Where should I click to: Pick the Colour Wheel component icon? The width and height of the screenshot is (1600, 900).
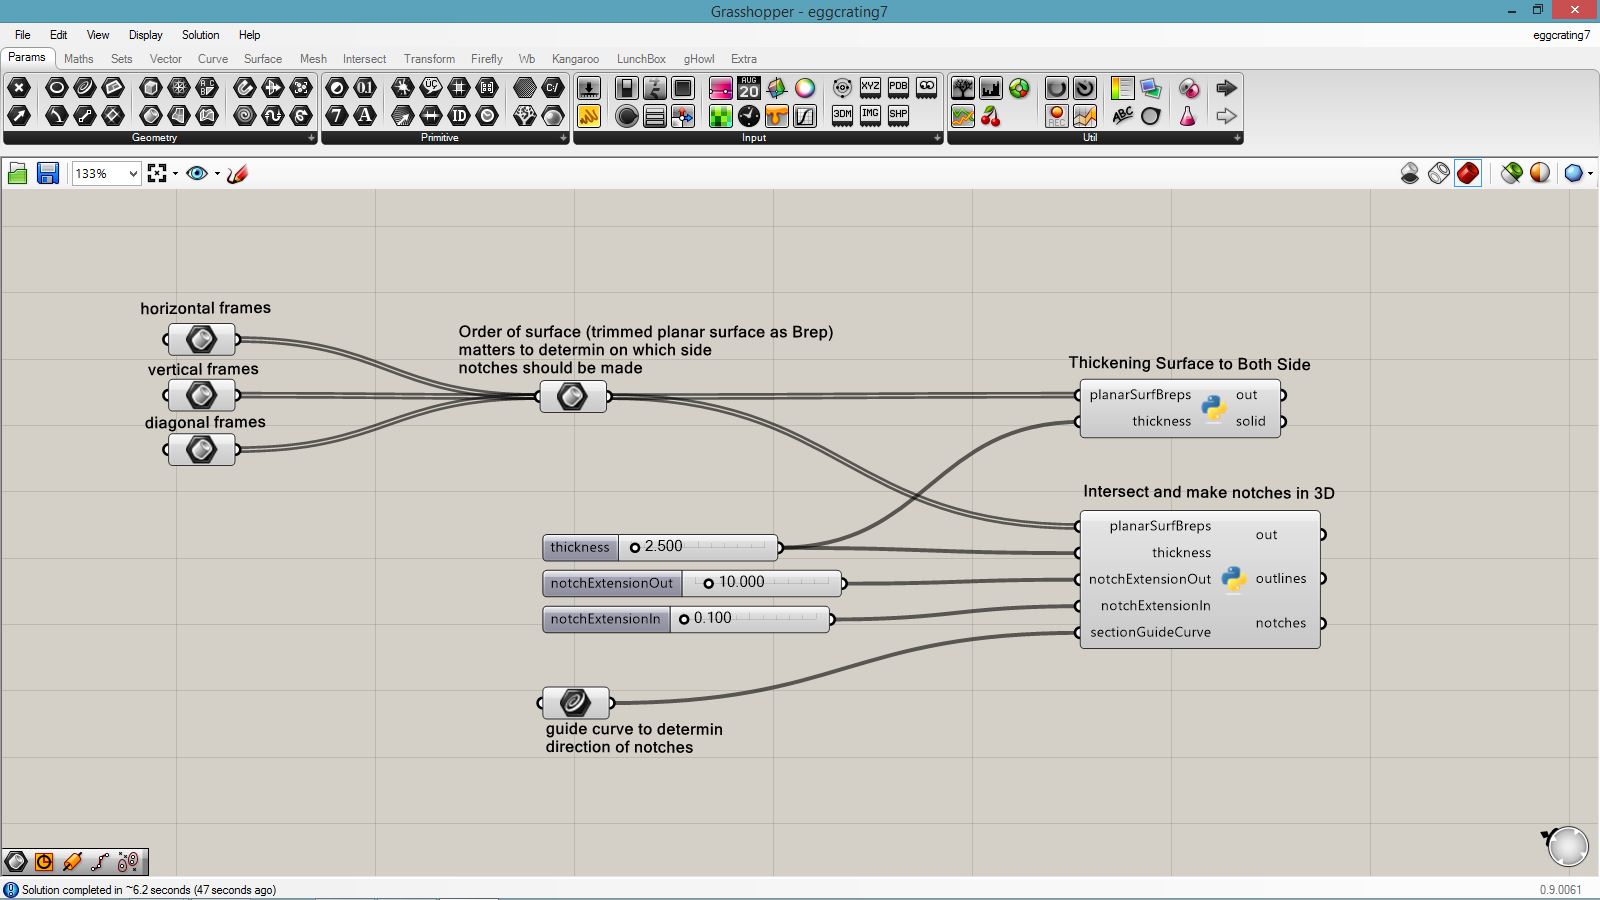tap(805, 88)
